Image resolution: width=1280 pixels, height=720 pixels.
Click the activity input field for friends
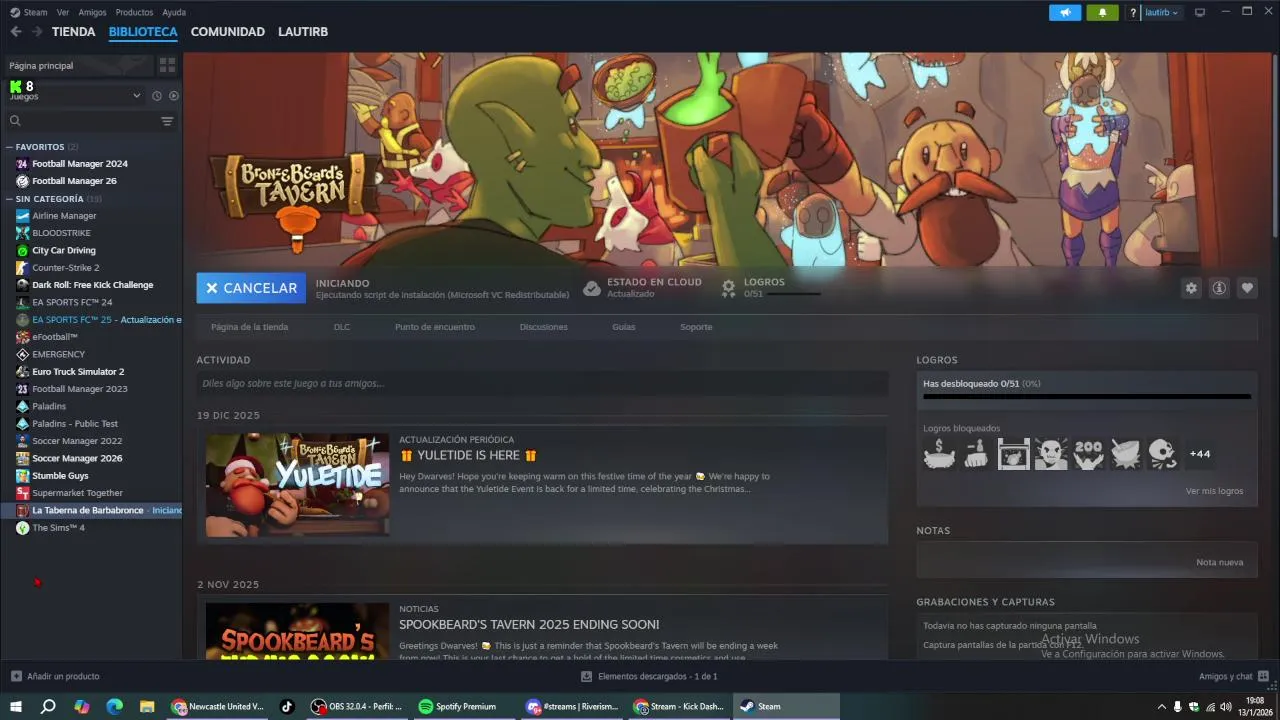coord(542,383)
